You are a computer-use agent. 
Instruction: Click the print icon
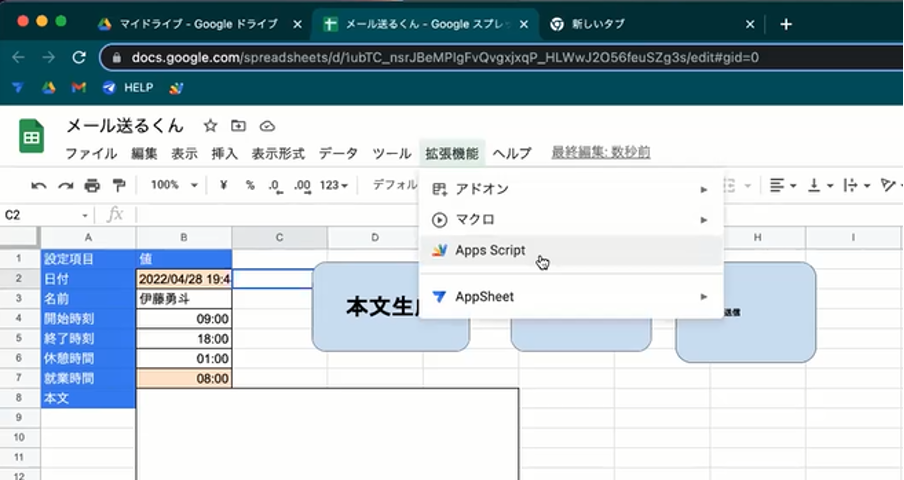point(92,186)
